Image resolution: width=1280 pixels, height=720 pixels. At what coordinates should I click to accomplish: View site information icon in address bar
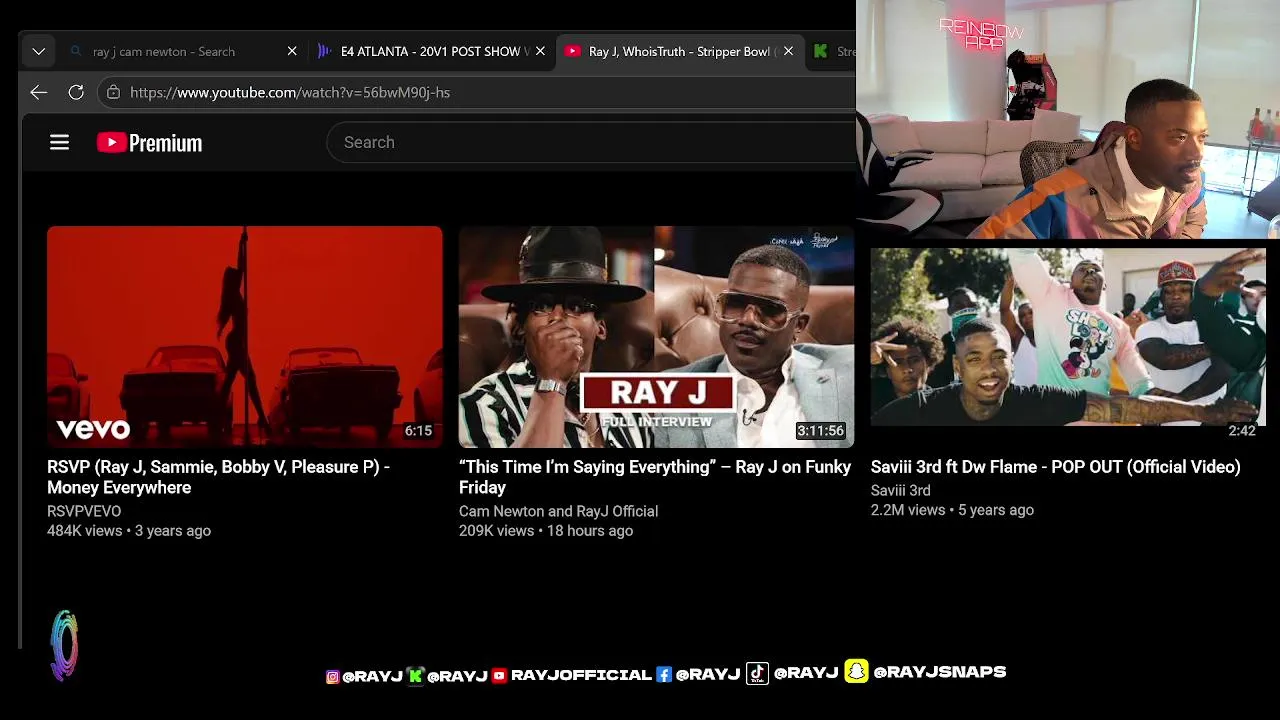[113, 92]
